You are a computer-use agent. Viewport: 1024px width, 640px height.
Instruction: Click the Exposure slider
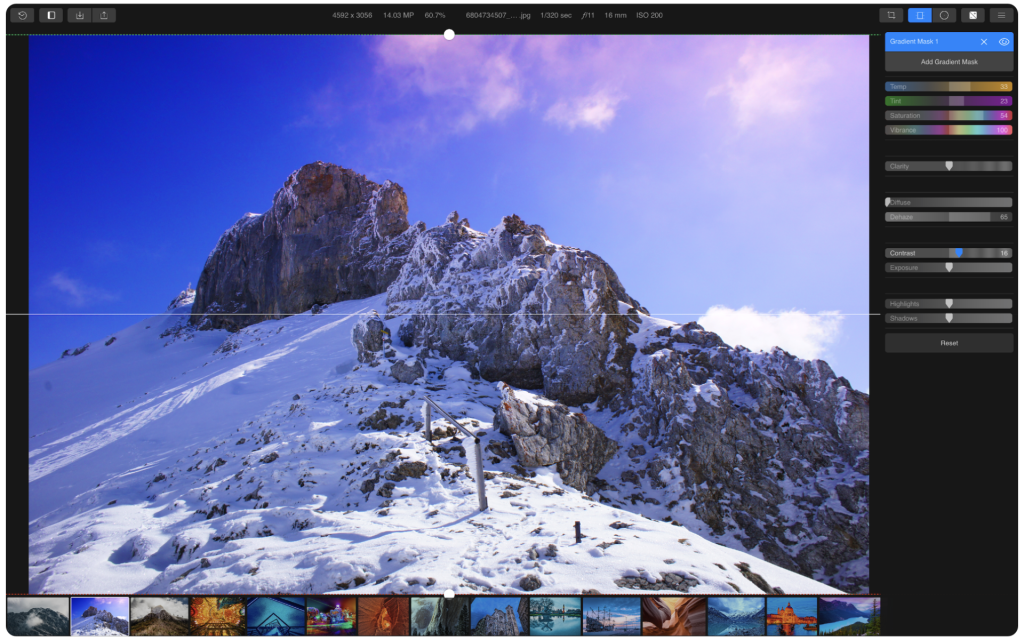949,268
